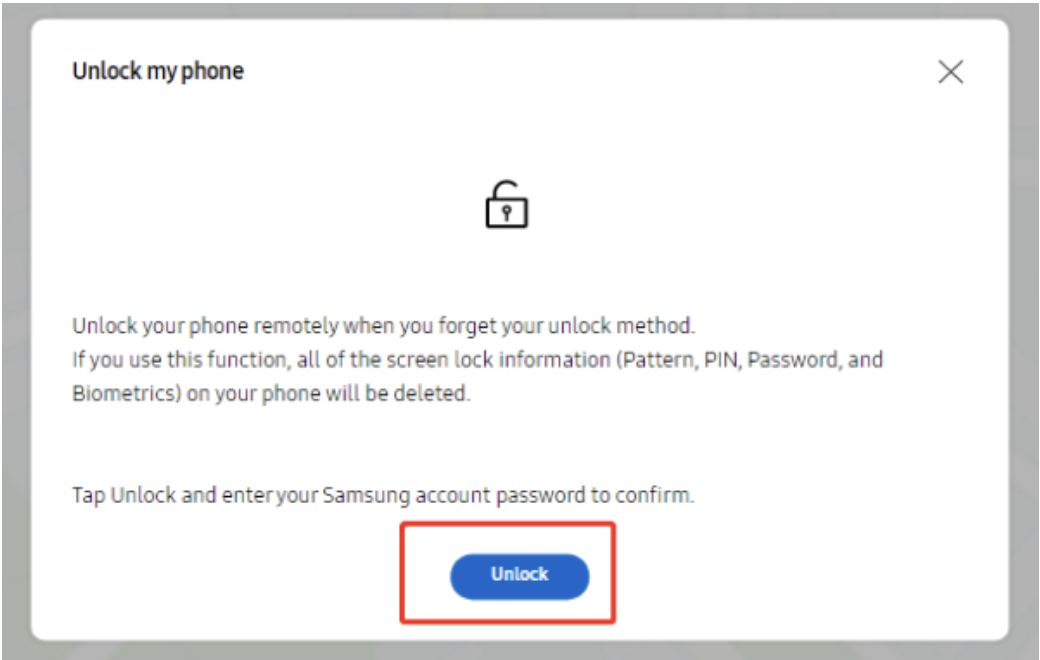Screen dimensions: 1040x660
Task: Close the Unlock my phone dialog
Action: (x=950, y=72)
